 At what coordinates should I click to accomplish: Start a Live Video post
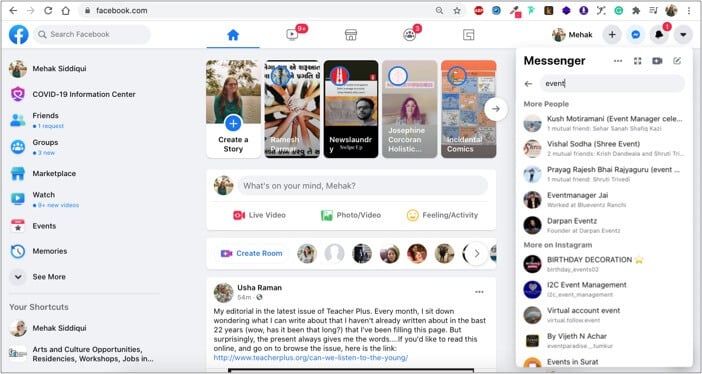[259, 215]
